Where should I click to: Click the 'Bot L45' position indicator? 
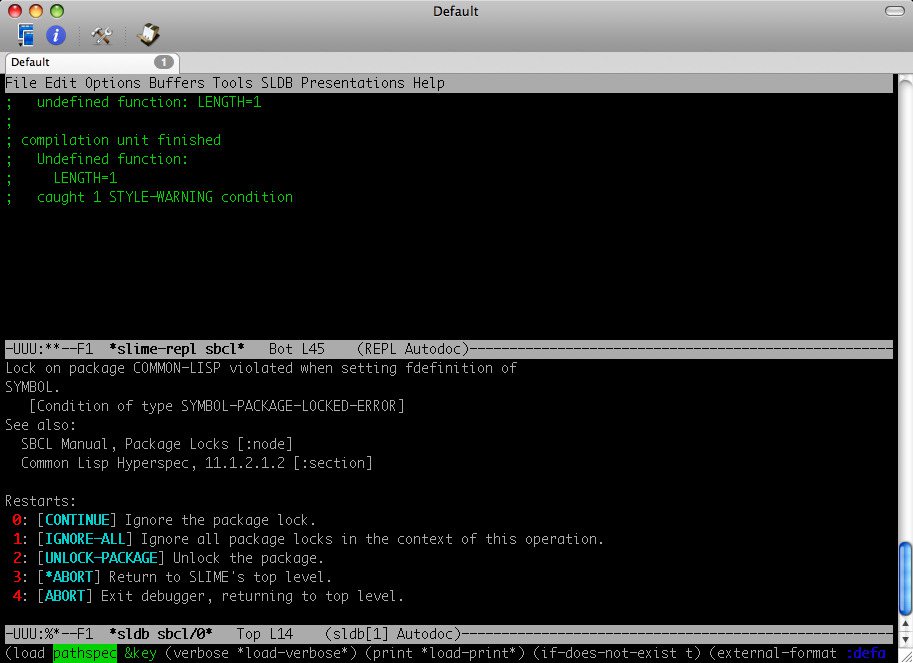(x=296, y=349)
